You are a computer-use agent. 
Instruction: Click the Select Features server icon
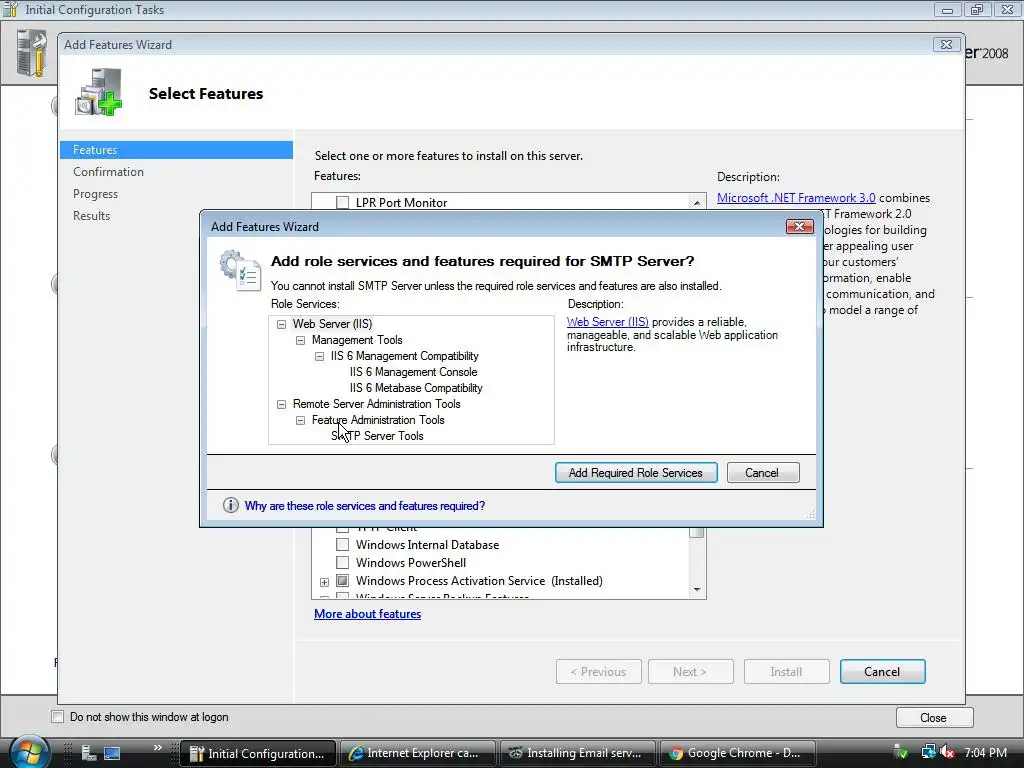(99, 92)
